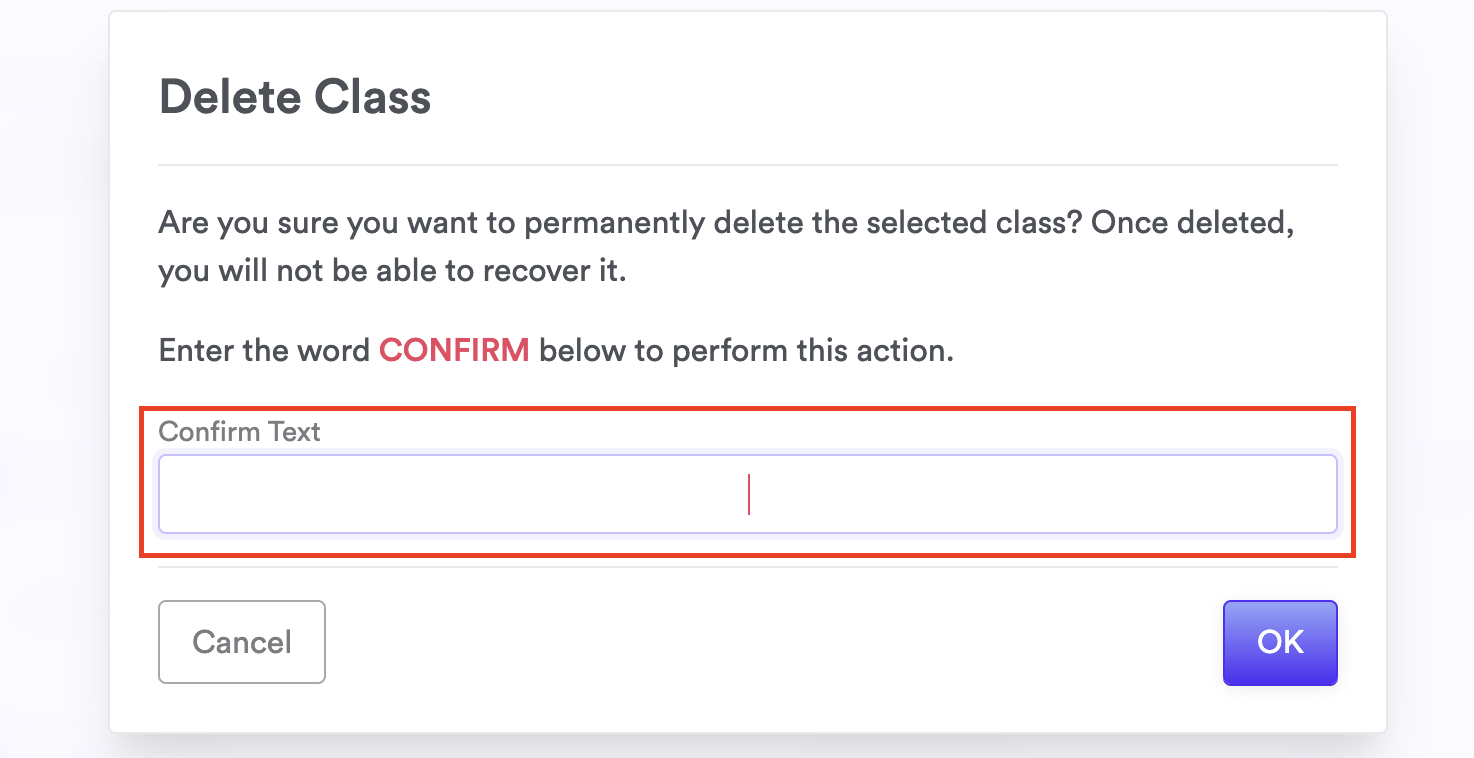Viewport: 1474px width, 758px height.
Task: Click the Cancel button
Action: pyautogui.click(x=242, y=642)
